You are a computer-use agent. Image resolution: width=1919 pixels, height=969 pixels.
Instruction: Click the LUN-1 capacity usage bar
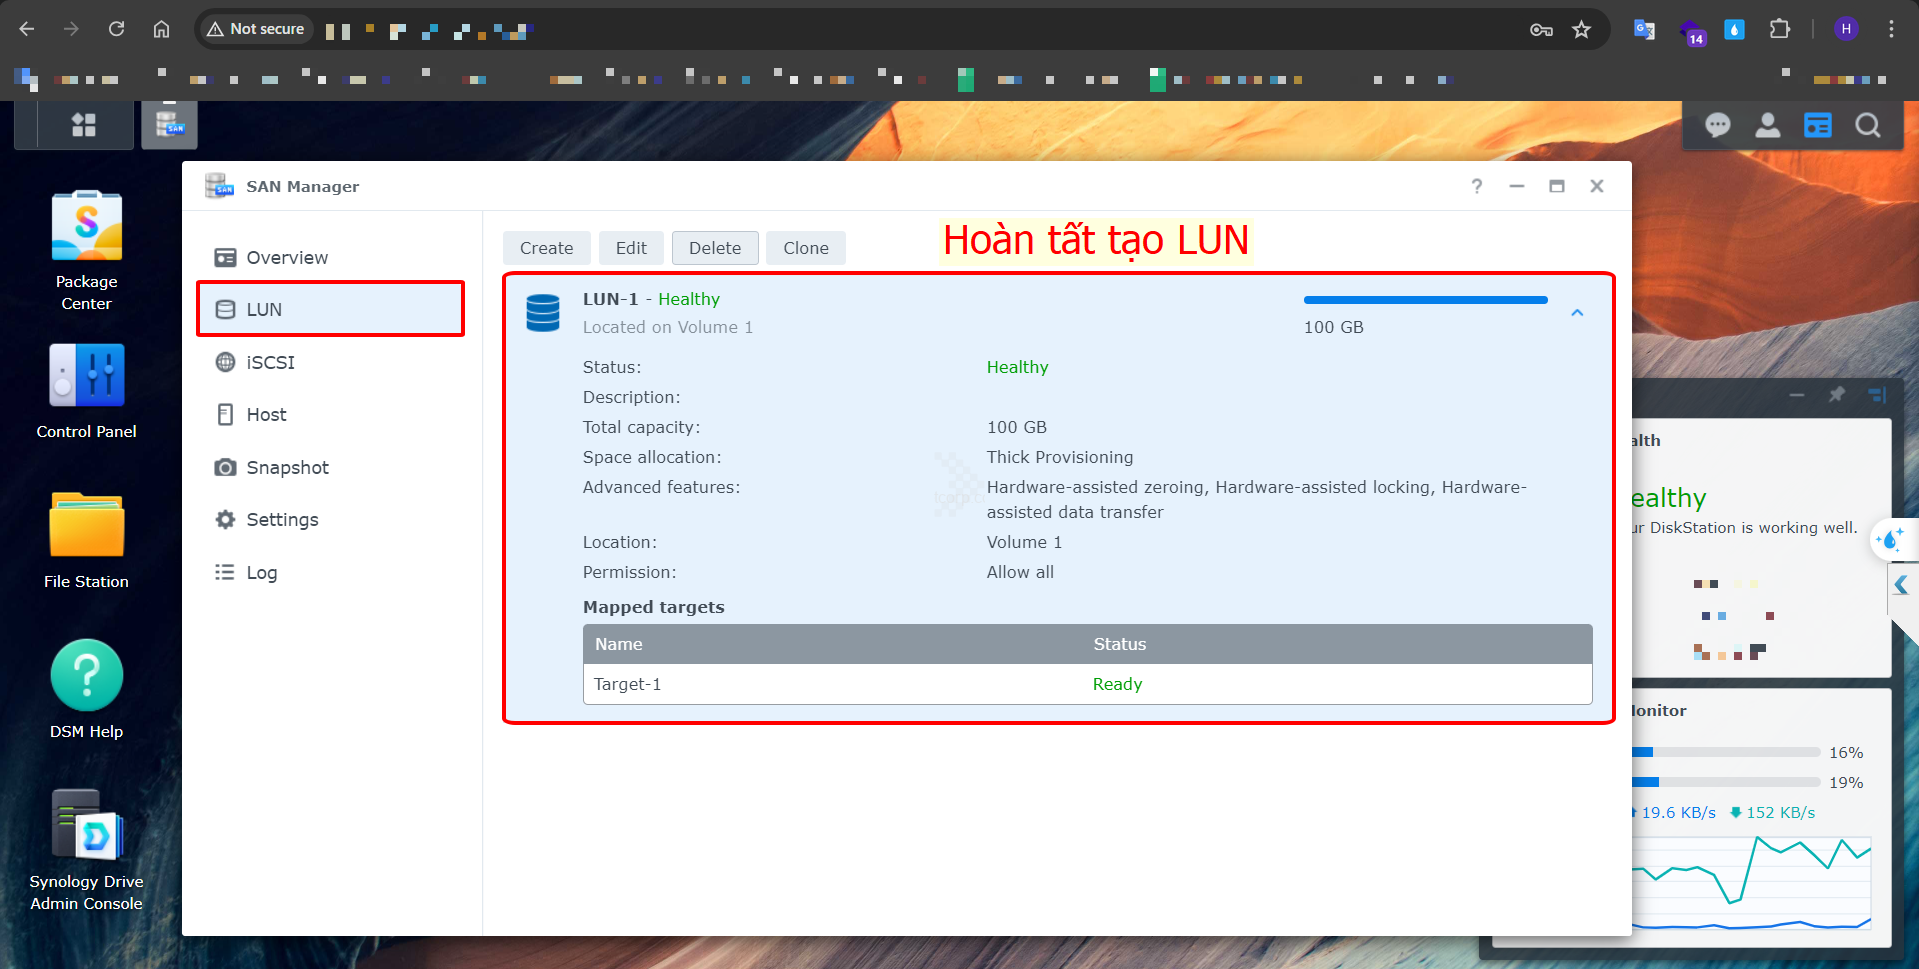click(x=1425, y=300)
